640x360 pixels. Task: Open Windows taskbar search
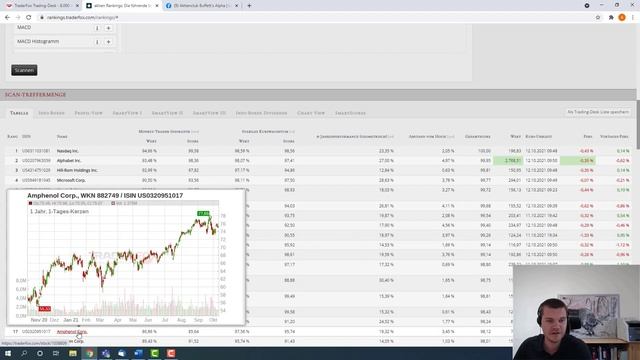point(24,353)
